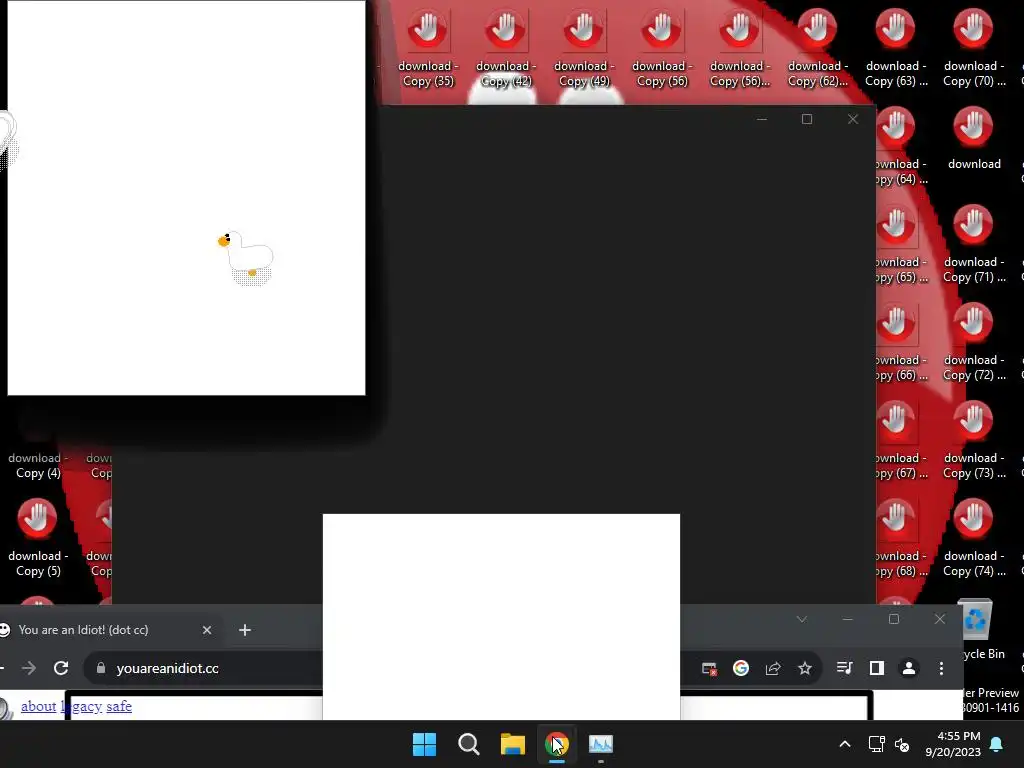The image size is (1024, 768).
Task: View site info lock icon
Action: (101, 668)
